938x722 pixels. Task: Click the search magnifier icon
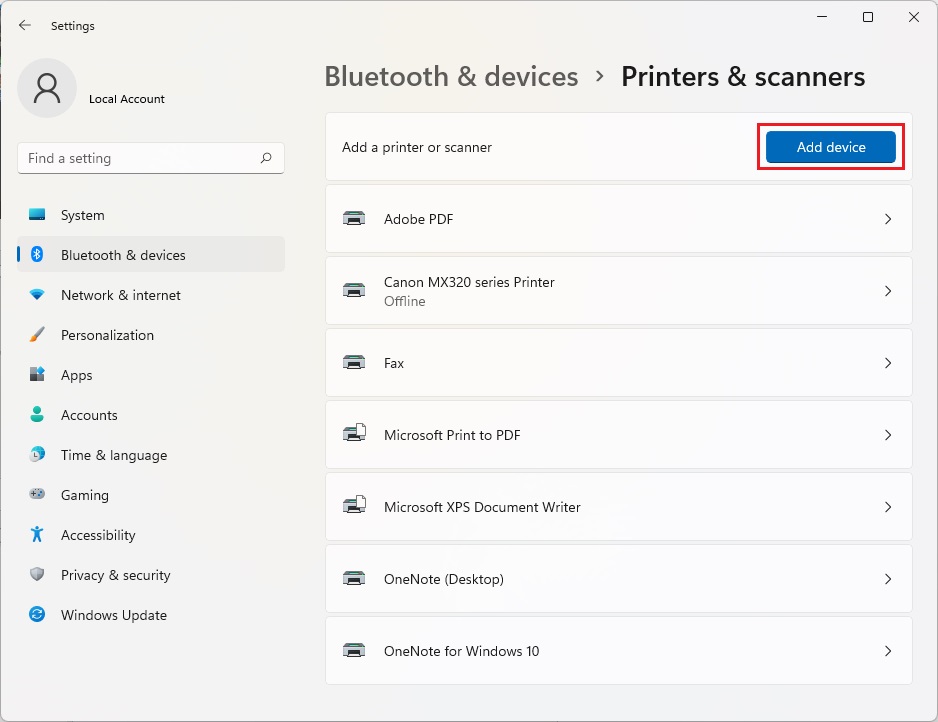pos(266,158)
